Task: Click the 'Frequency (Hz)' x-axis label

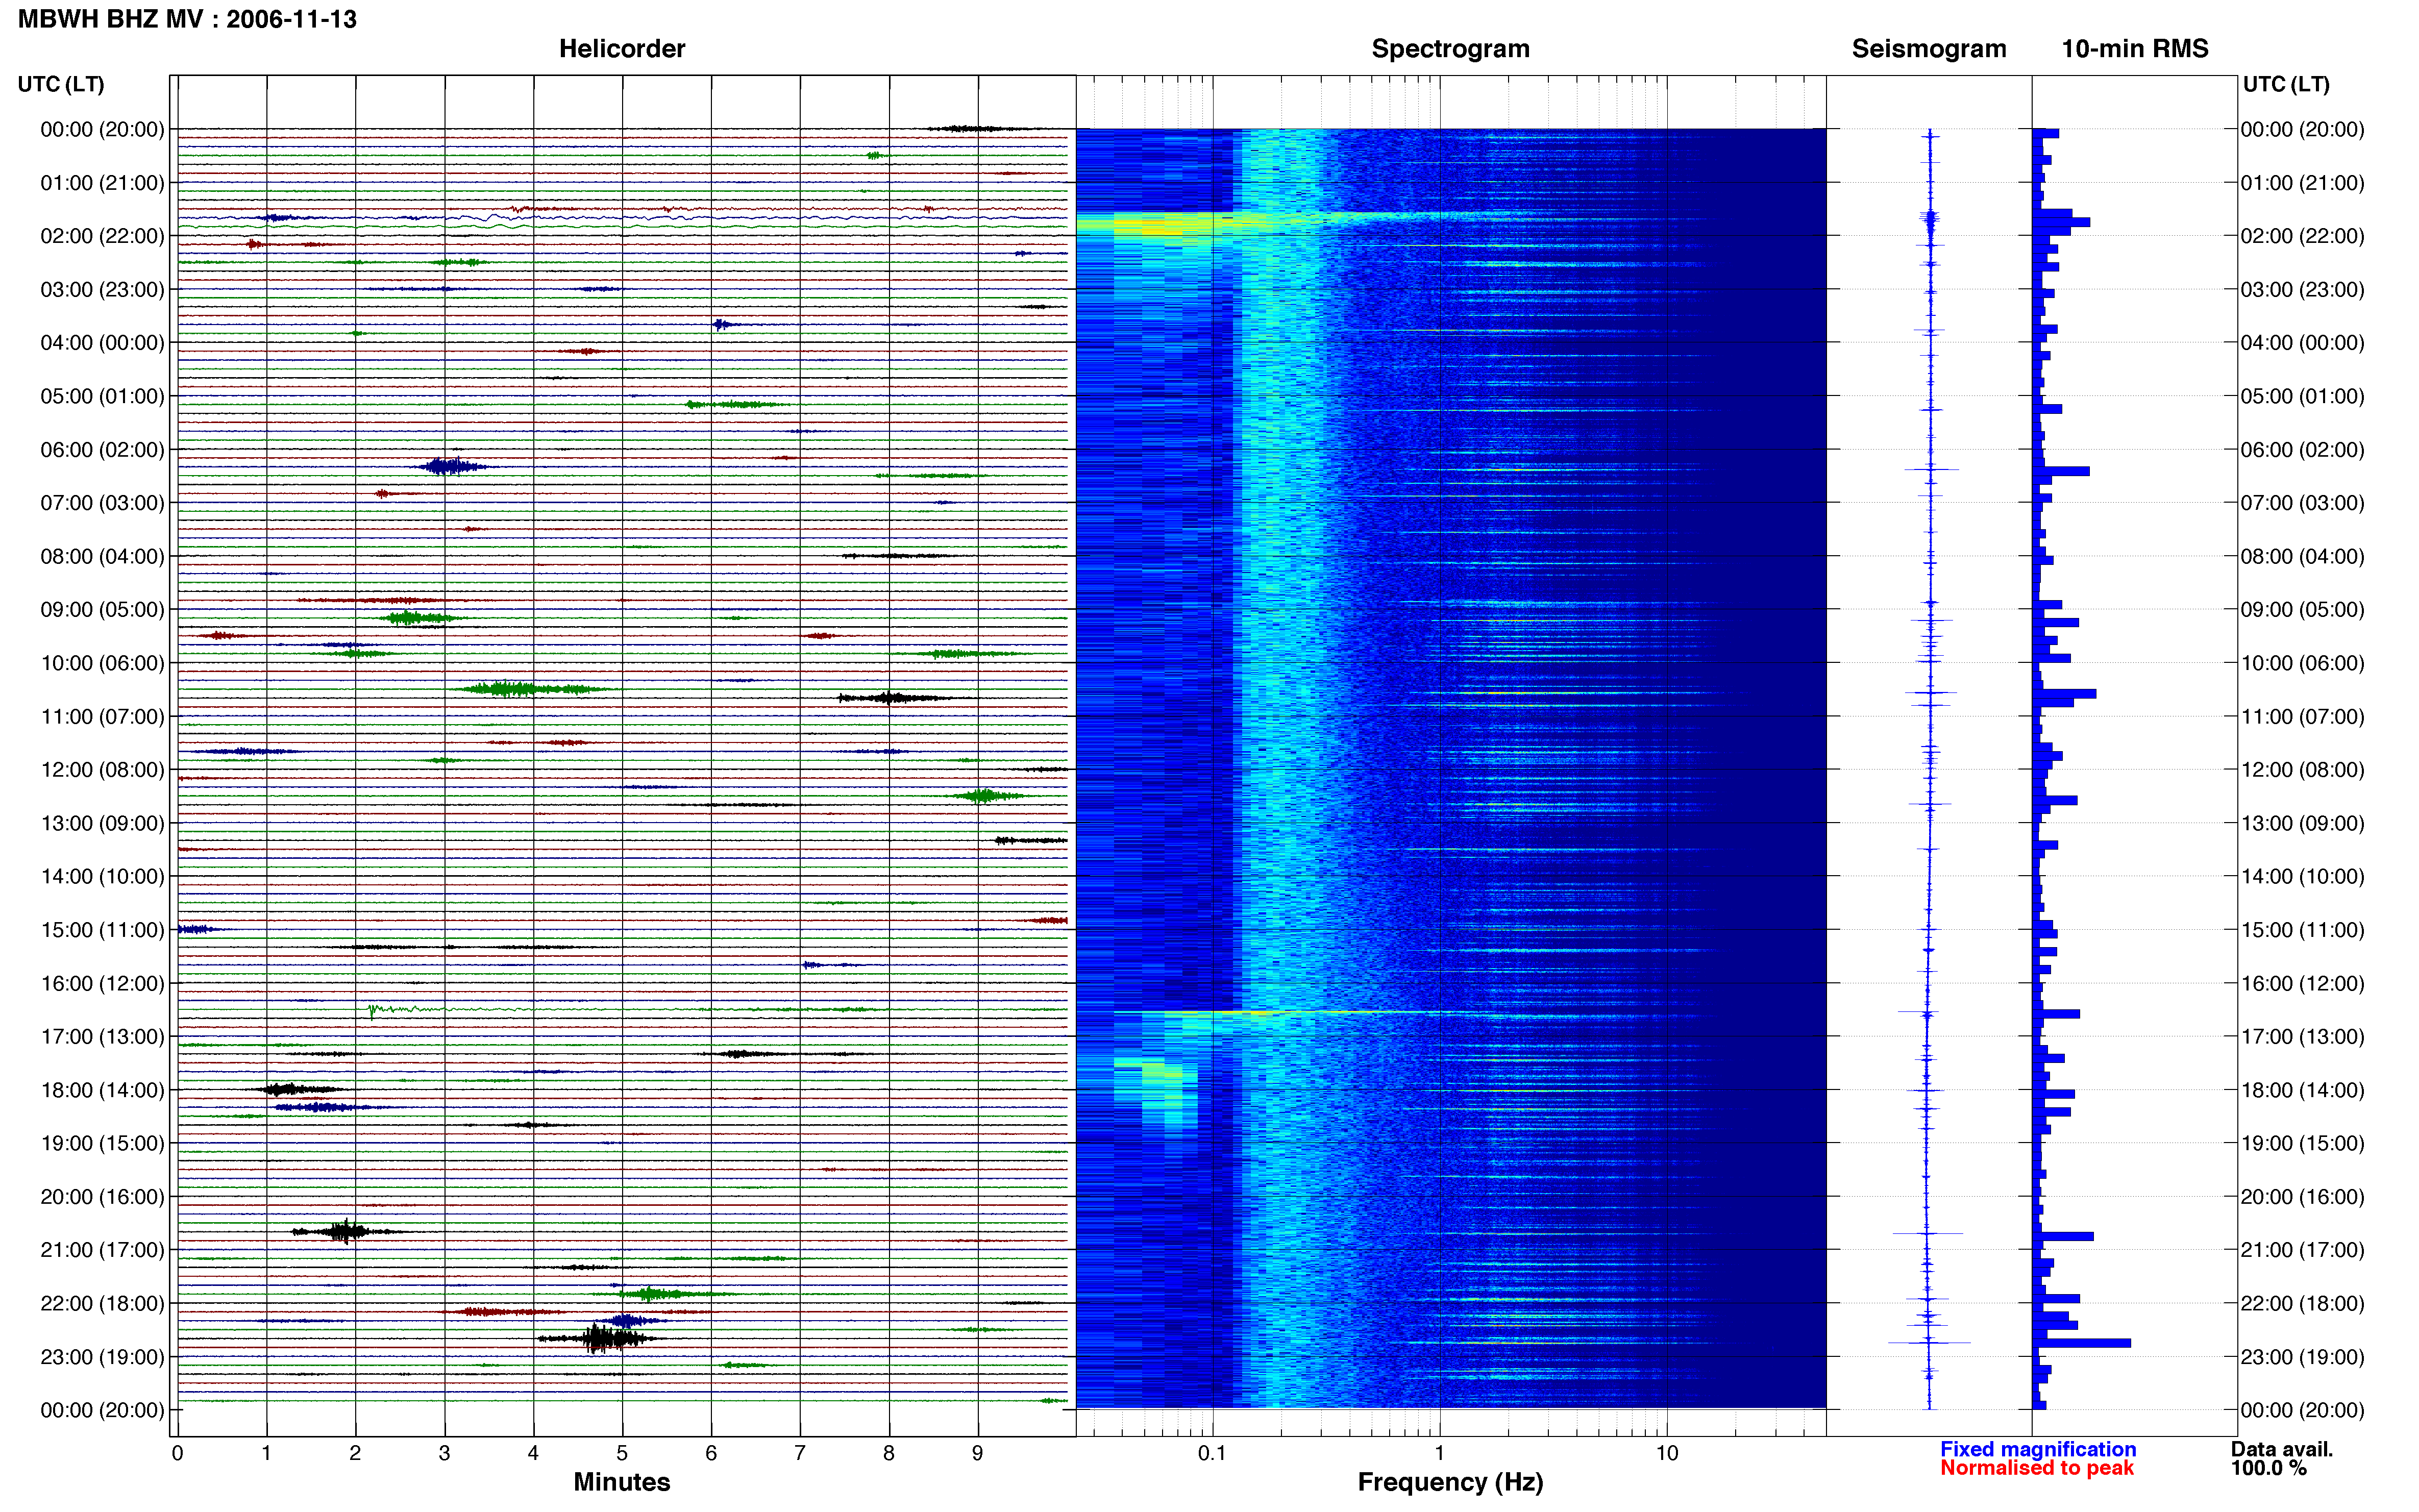Action: coord(1450,1482)
